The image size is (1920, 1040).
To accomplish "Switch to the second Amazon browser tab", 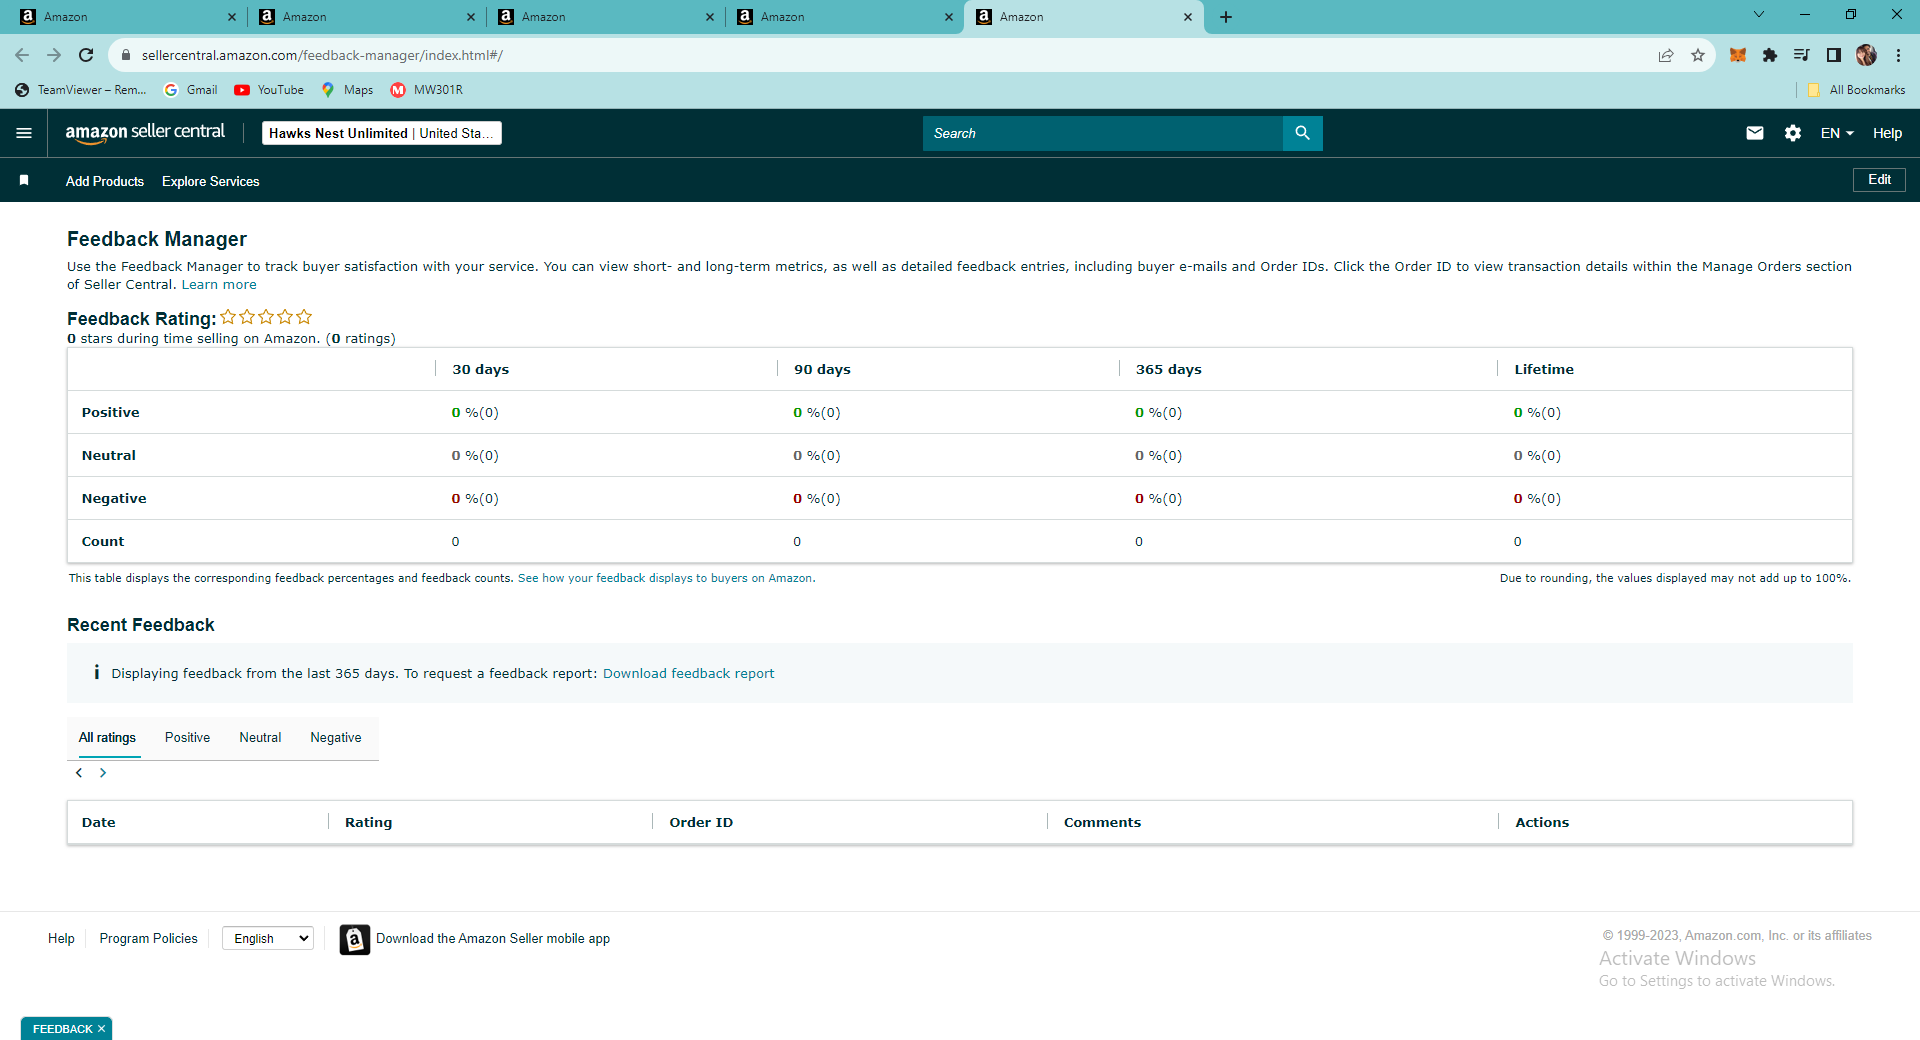I will pyautogui.click(x=366, y=17).
